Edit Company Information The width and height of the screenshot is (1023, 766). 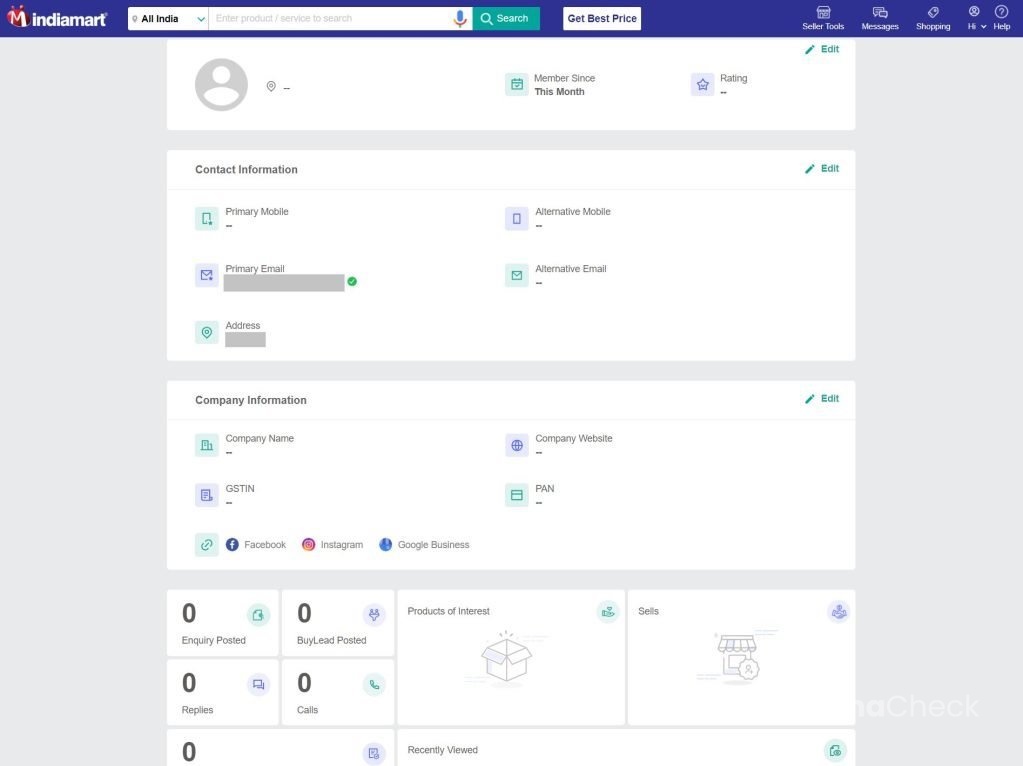(822, 399)
